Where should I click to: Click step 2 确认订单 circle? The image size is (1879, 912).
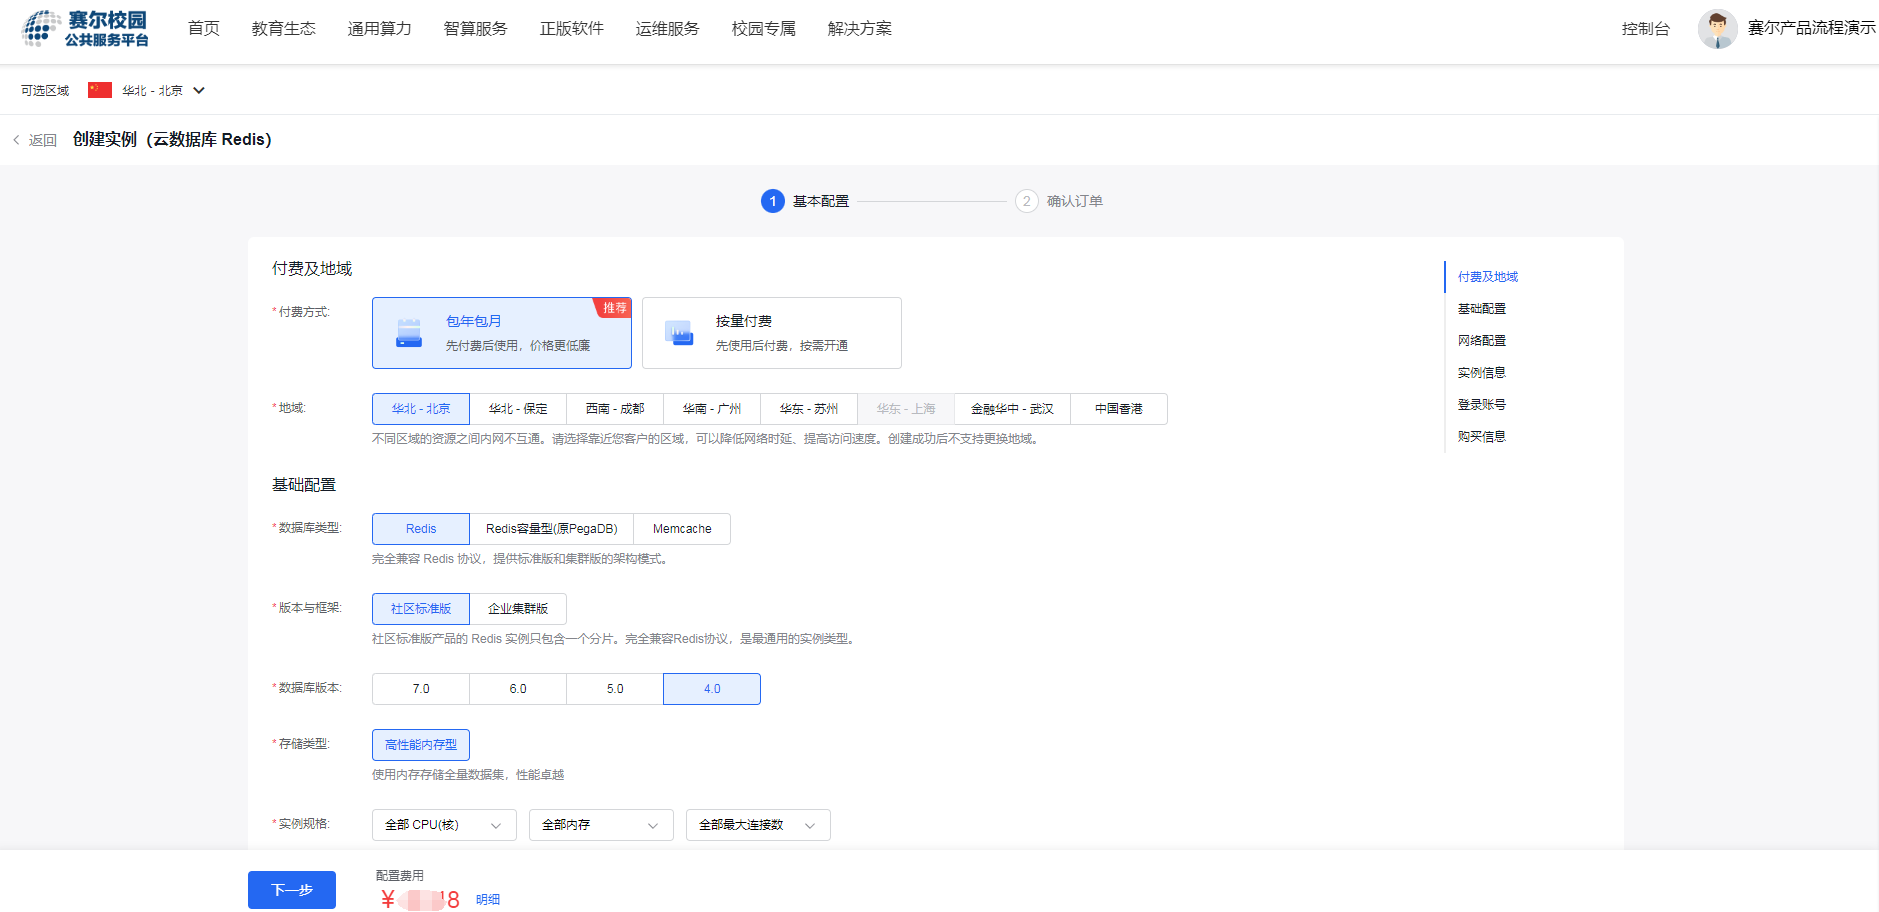click(1026, 201)
